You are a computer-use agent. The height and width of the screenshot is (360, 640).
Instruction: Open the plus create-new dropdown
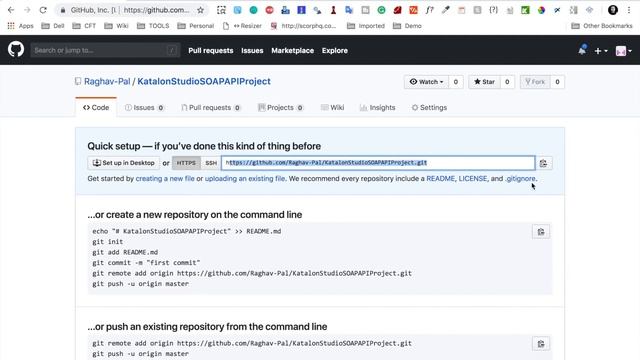(601, 51)
